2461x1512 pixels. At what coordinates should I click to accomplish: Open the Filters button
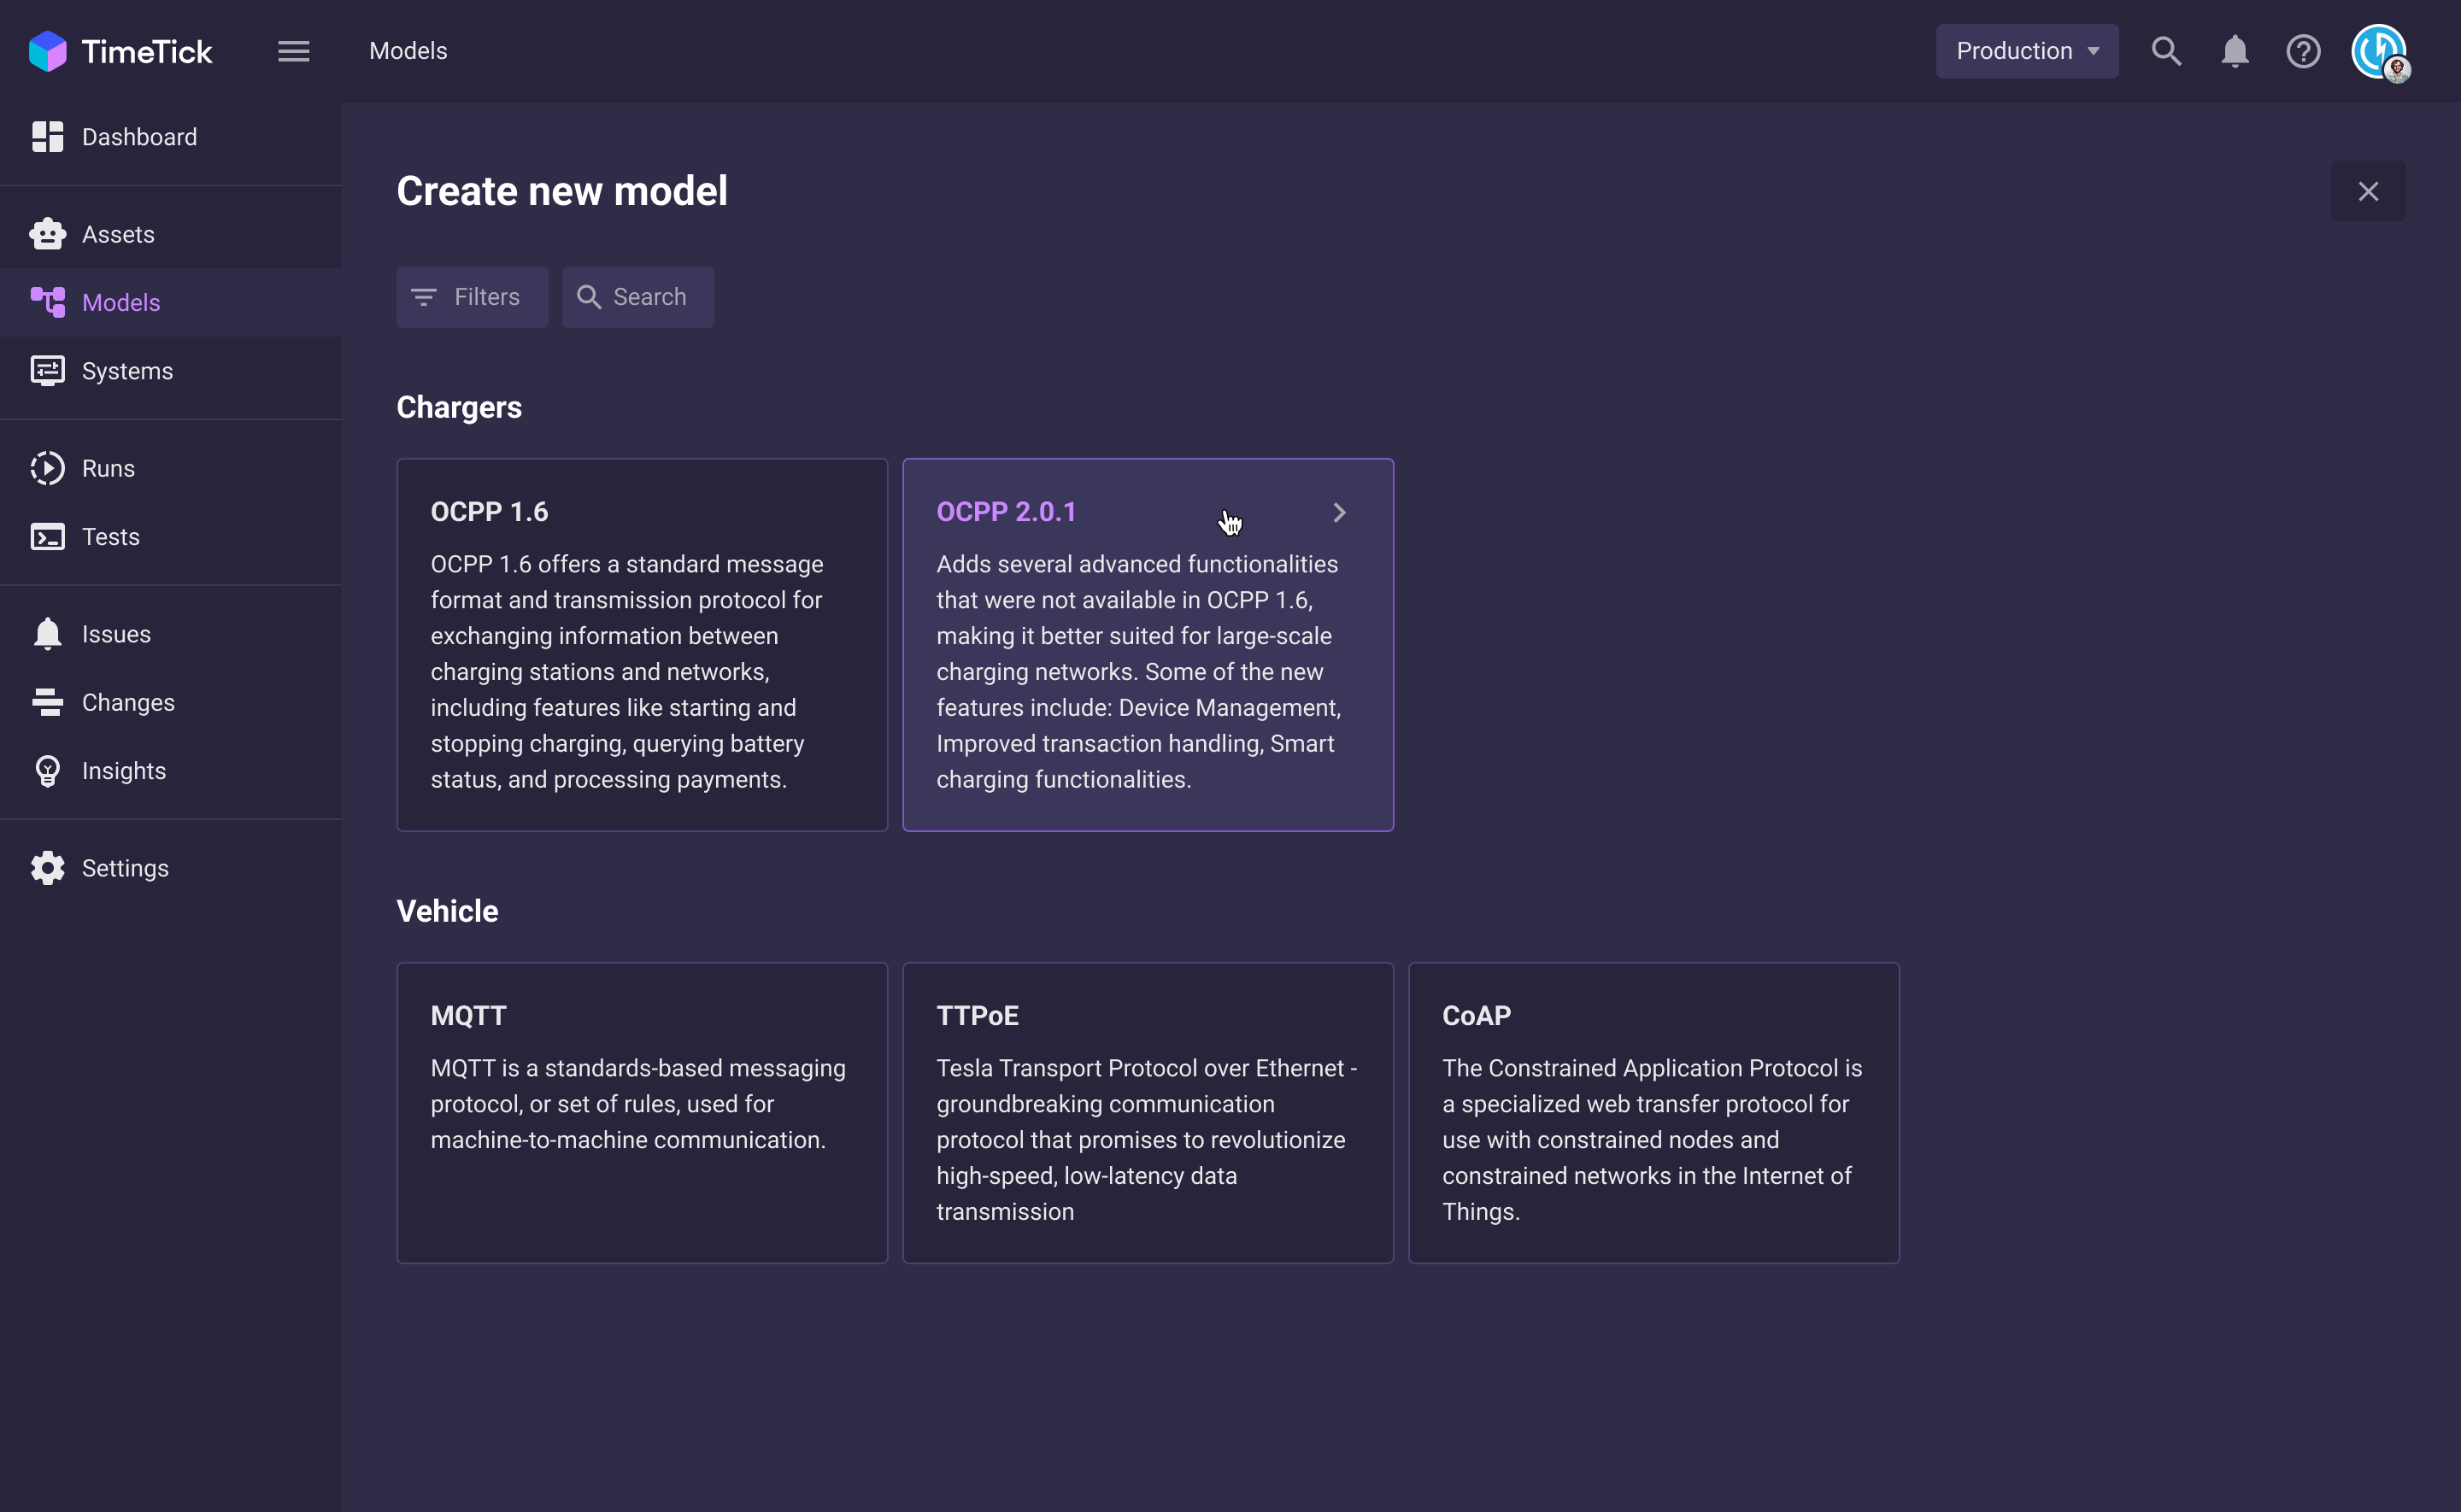[472, 297]
